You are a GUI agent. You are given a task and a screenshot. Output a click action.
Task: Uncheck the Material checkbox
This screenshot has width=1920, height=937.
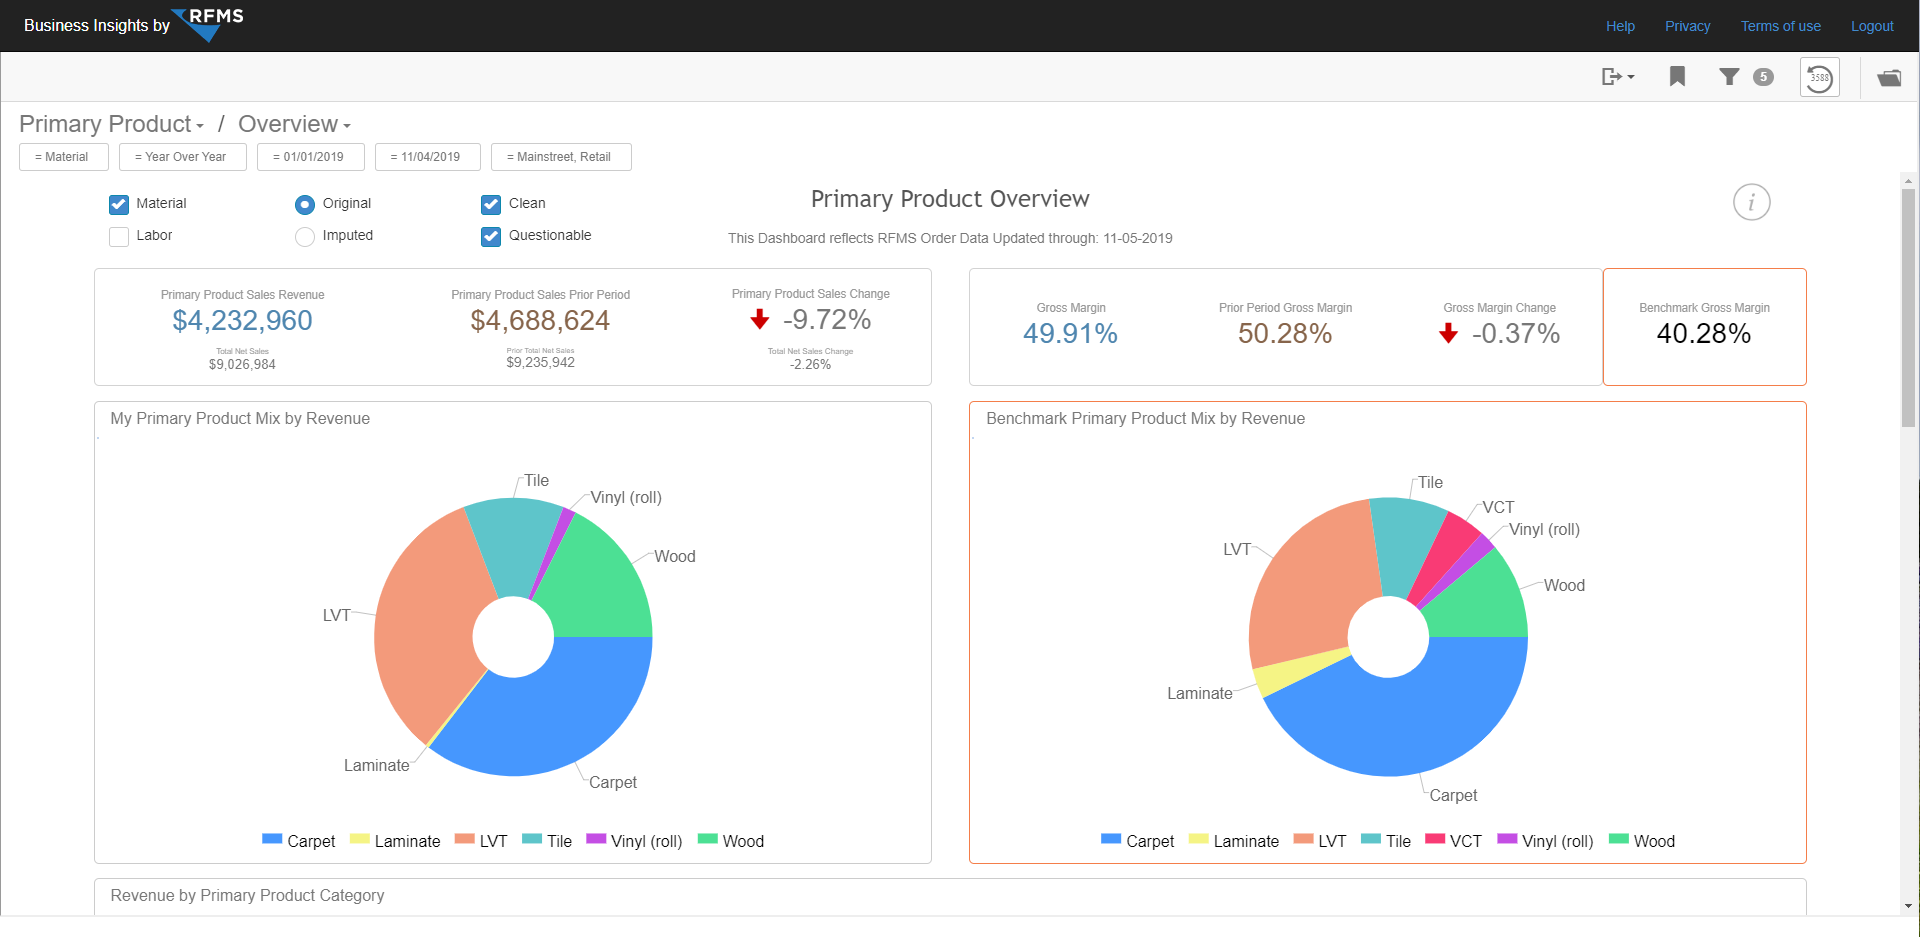point(119,204)
